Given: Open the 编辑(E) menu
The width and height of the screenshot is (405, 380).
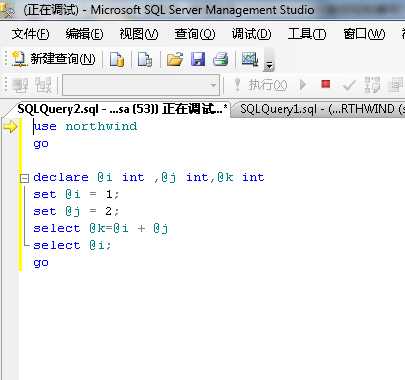Looking at the screenshot, I should click(x=84, y=34).
